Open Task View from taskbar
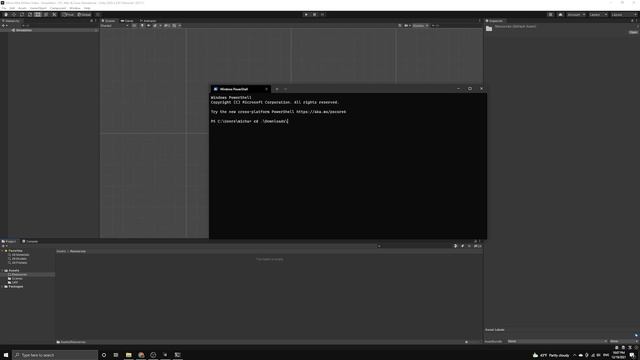The image size is (640, 360). pyautogui.click(x=116, y=355)
